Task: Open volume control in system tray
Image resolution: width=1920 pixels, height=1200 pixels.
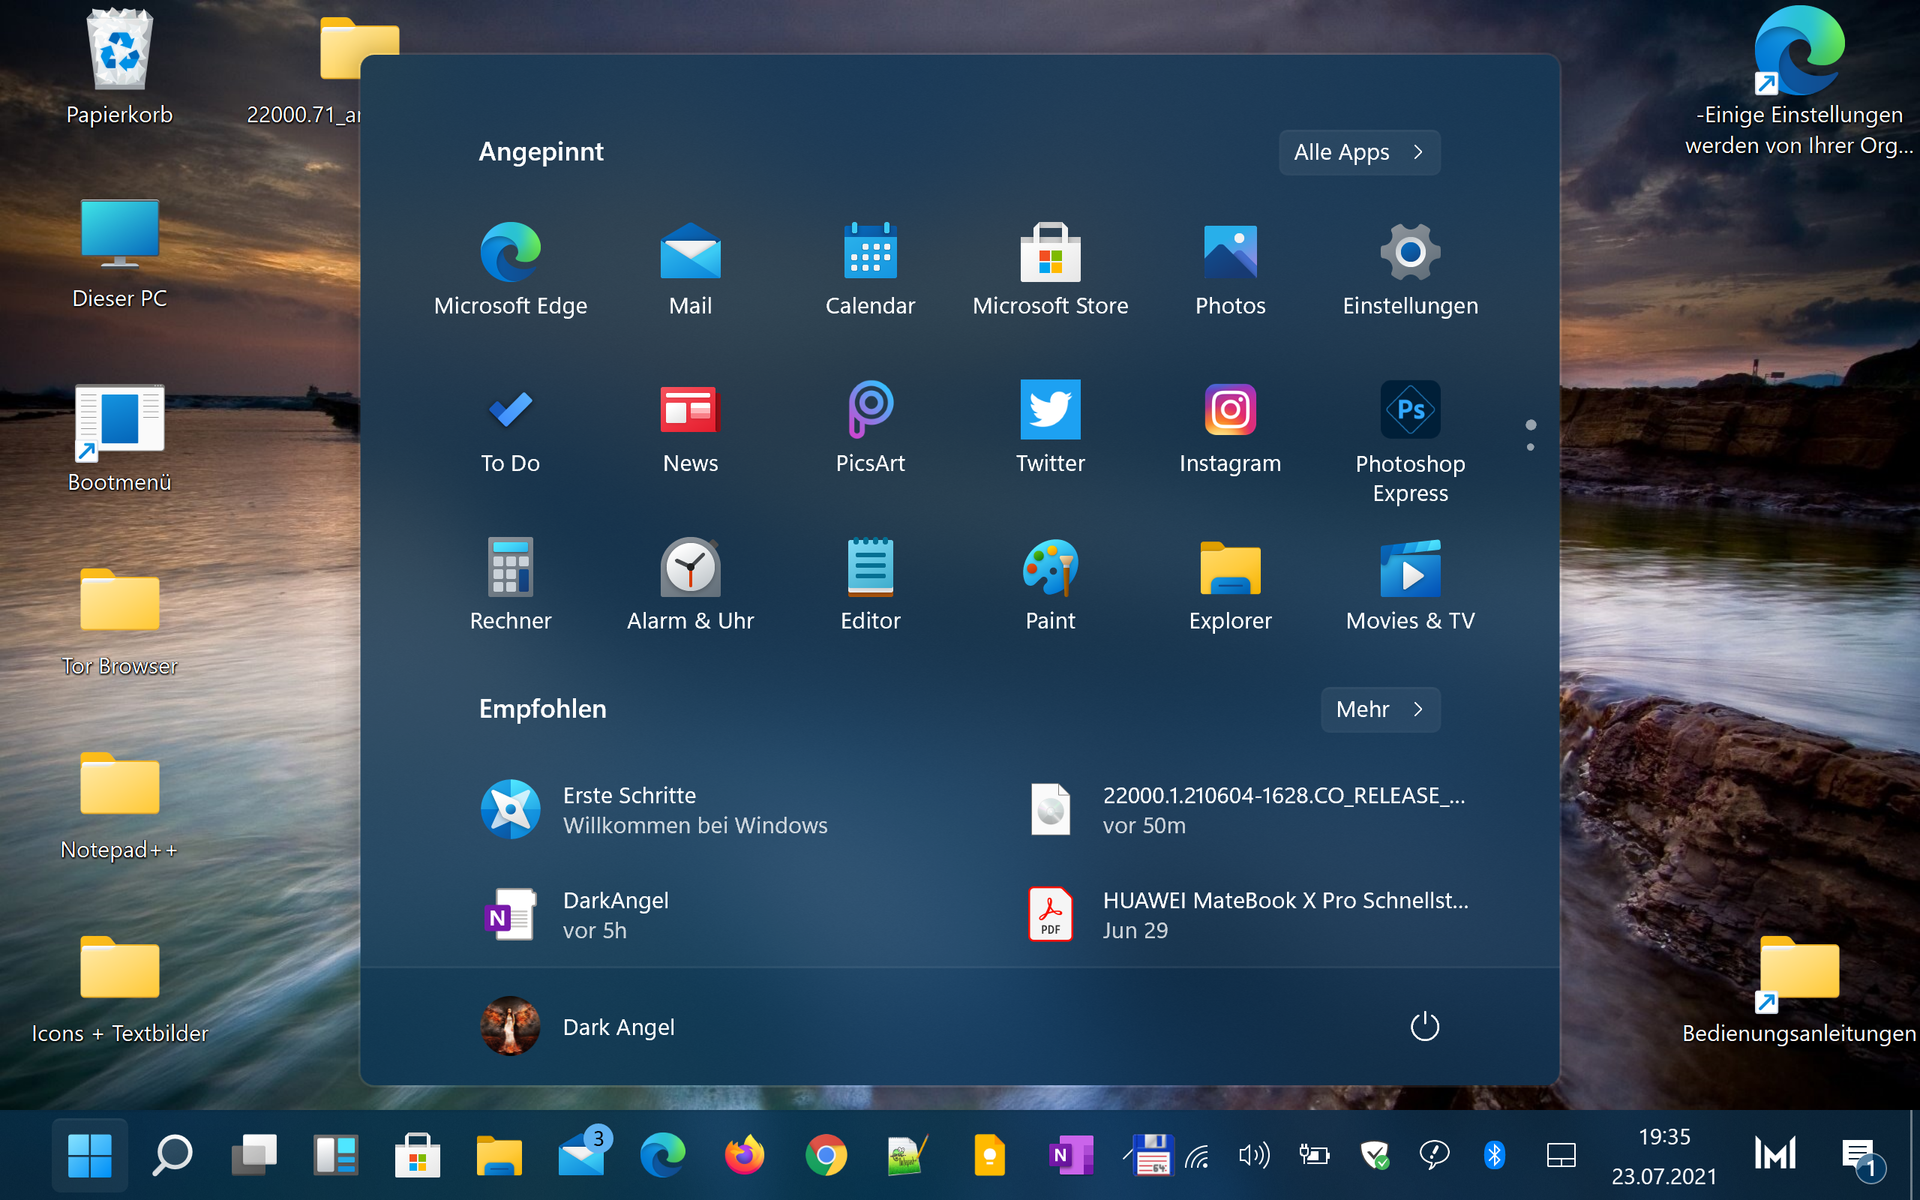Action: pos(1254,1156)
